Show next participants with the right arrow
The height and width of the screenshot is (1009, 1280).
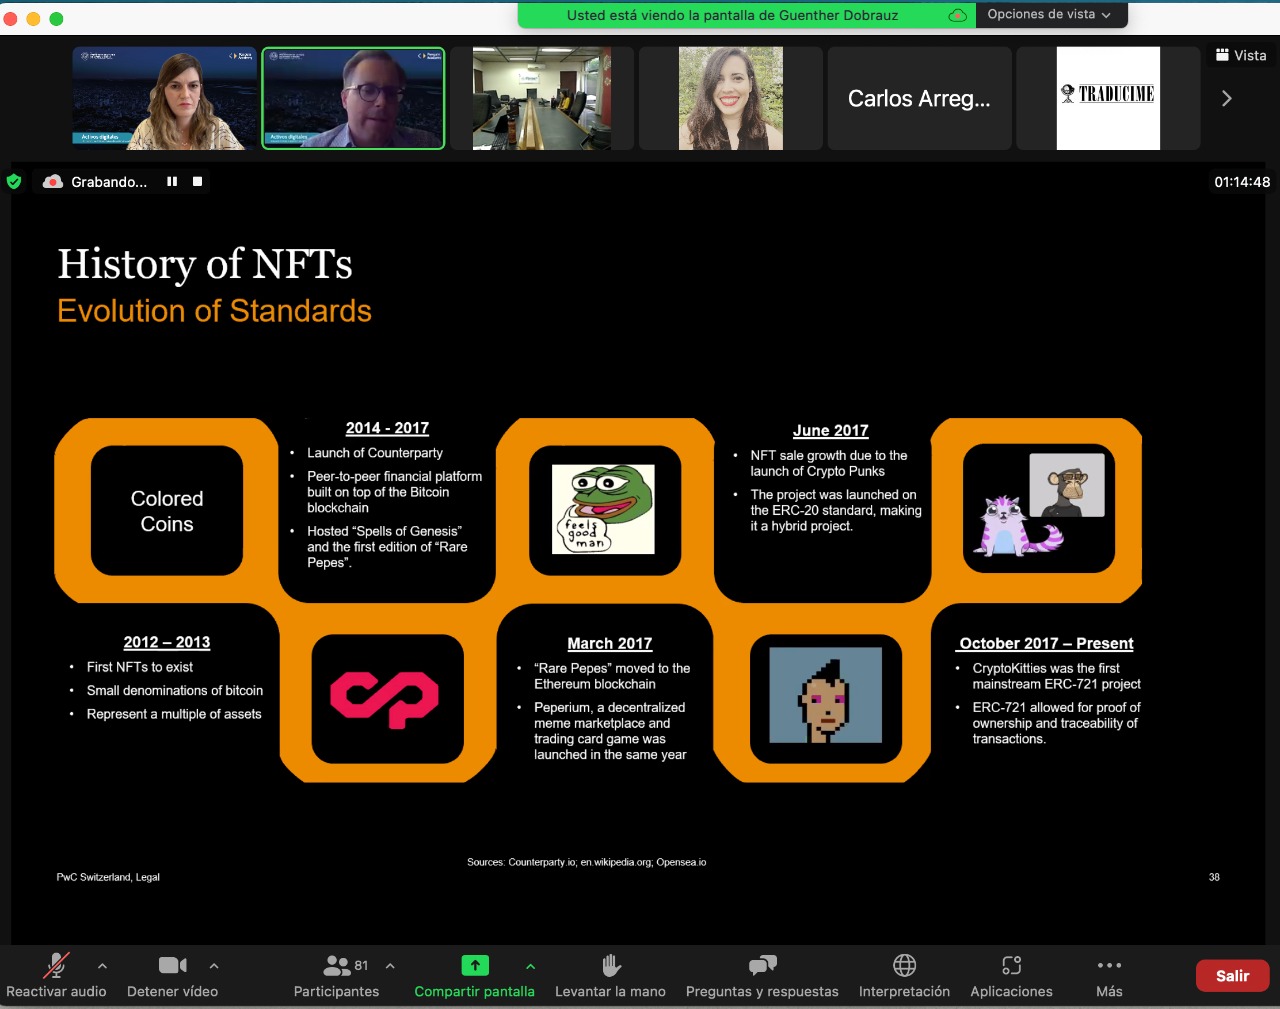(x=1227, y=98)
